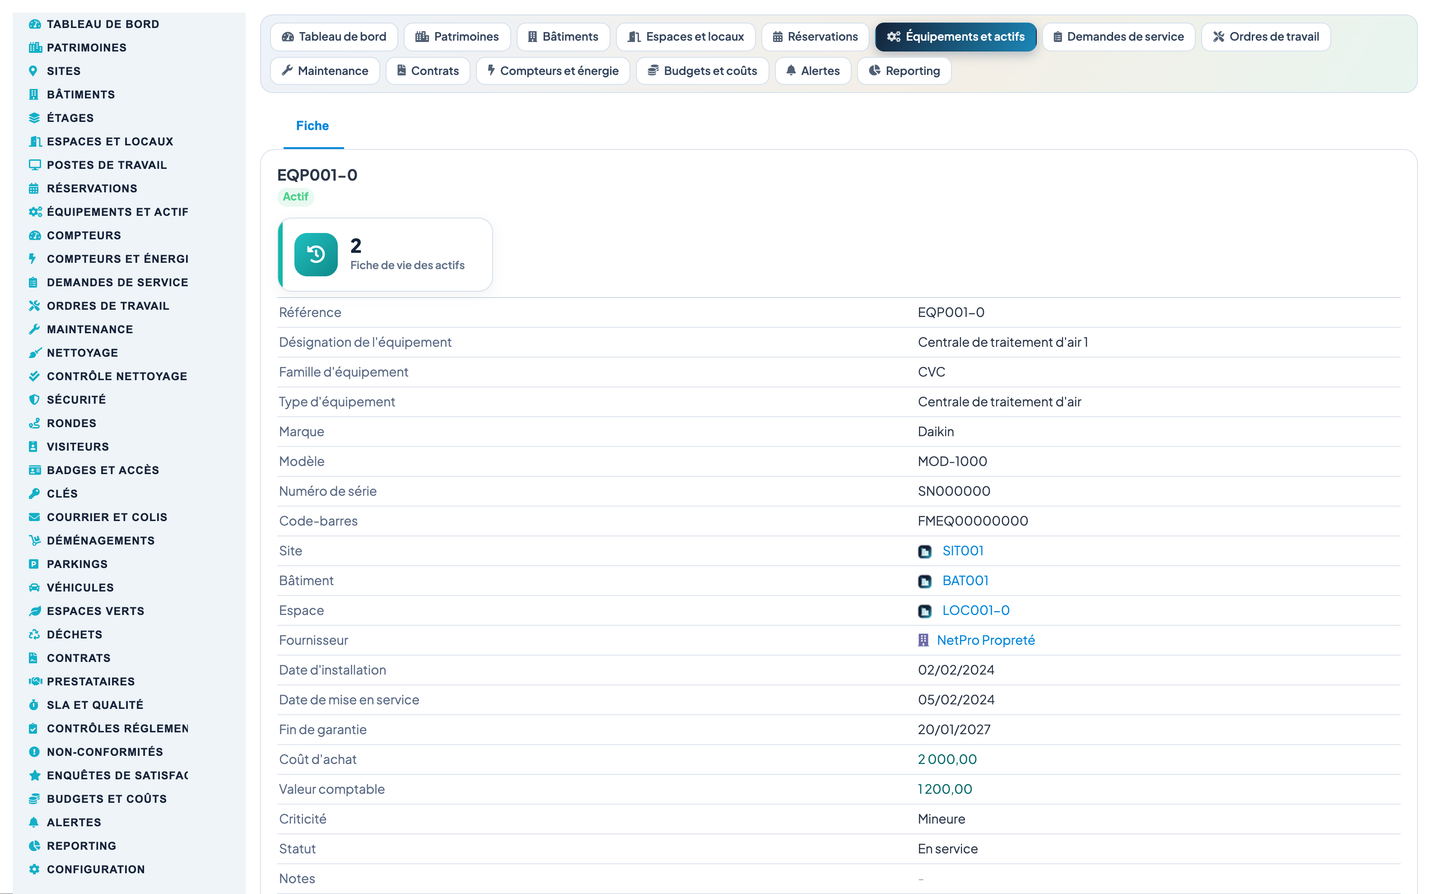Click the Enquêtes de satisfaction star icon
The width and height of the screenshot is (1445, 894).
click(x=34, y=776)
